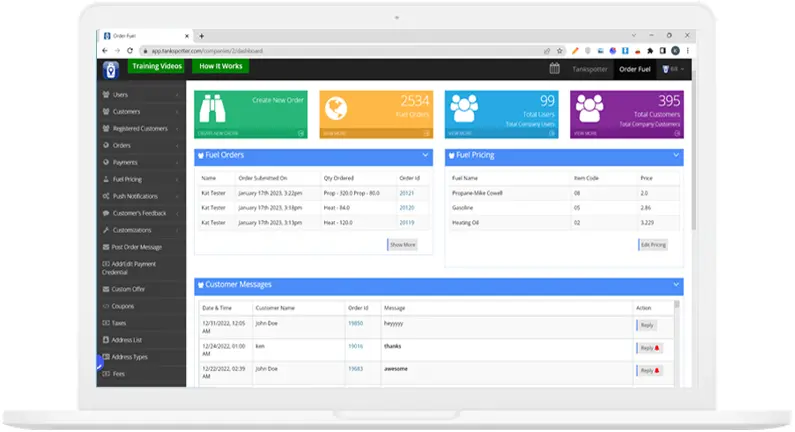Expand the Orders sidebar menu
795x432 pixels.
[x=141, y=146]
